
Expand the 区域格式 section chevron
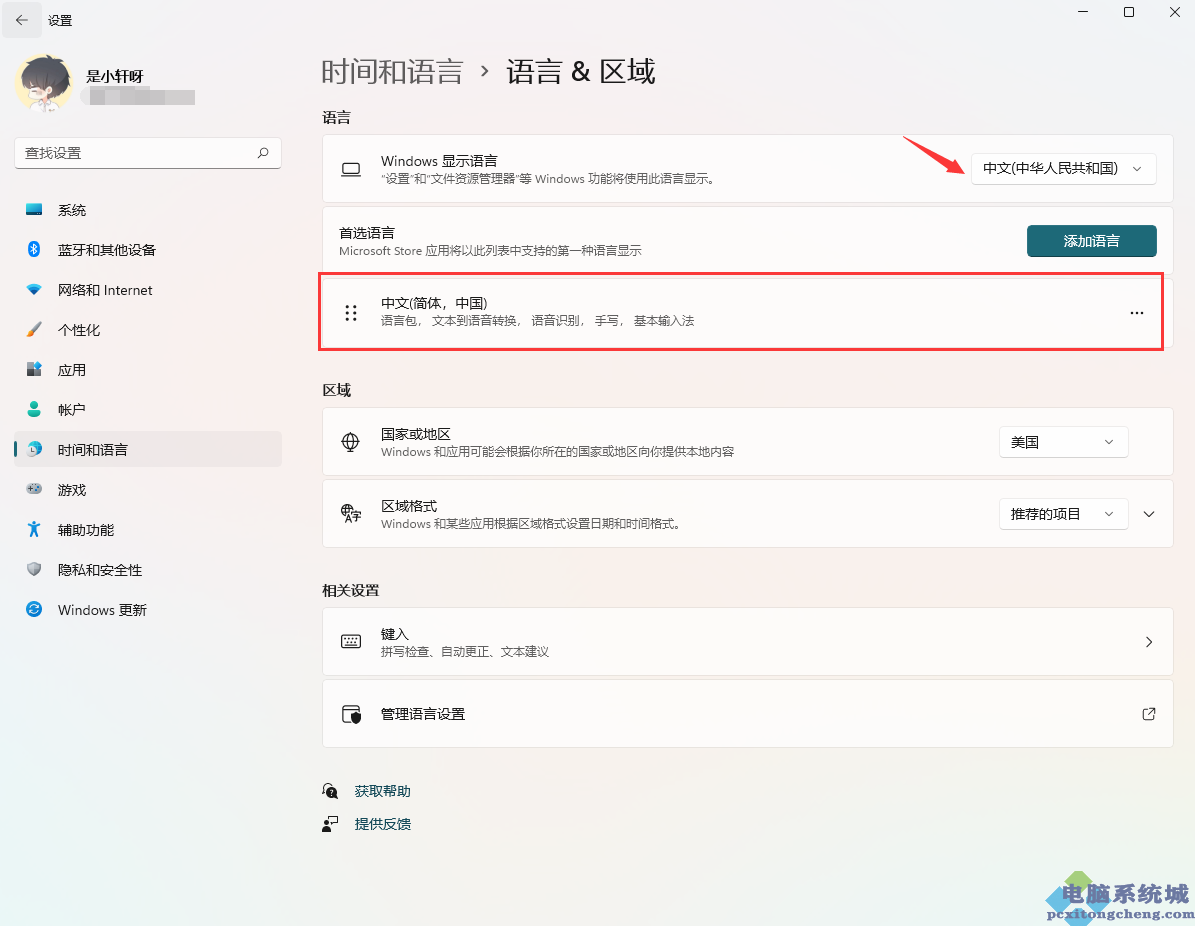click(1149, 514)
